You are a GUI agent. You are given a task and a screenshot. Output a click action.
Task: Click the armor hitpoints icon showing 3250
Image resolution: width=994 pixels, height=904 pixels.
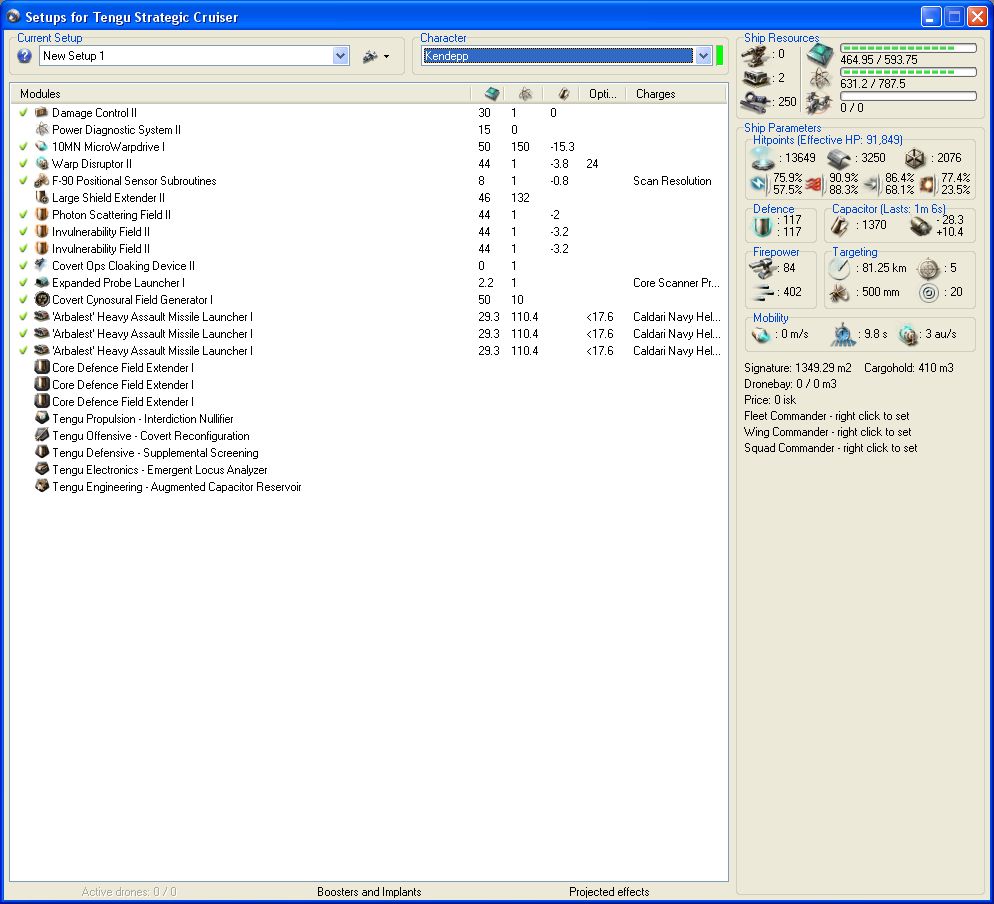pyautogui.click(x=839, y=158)
